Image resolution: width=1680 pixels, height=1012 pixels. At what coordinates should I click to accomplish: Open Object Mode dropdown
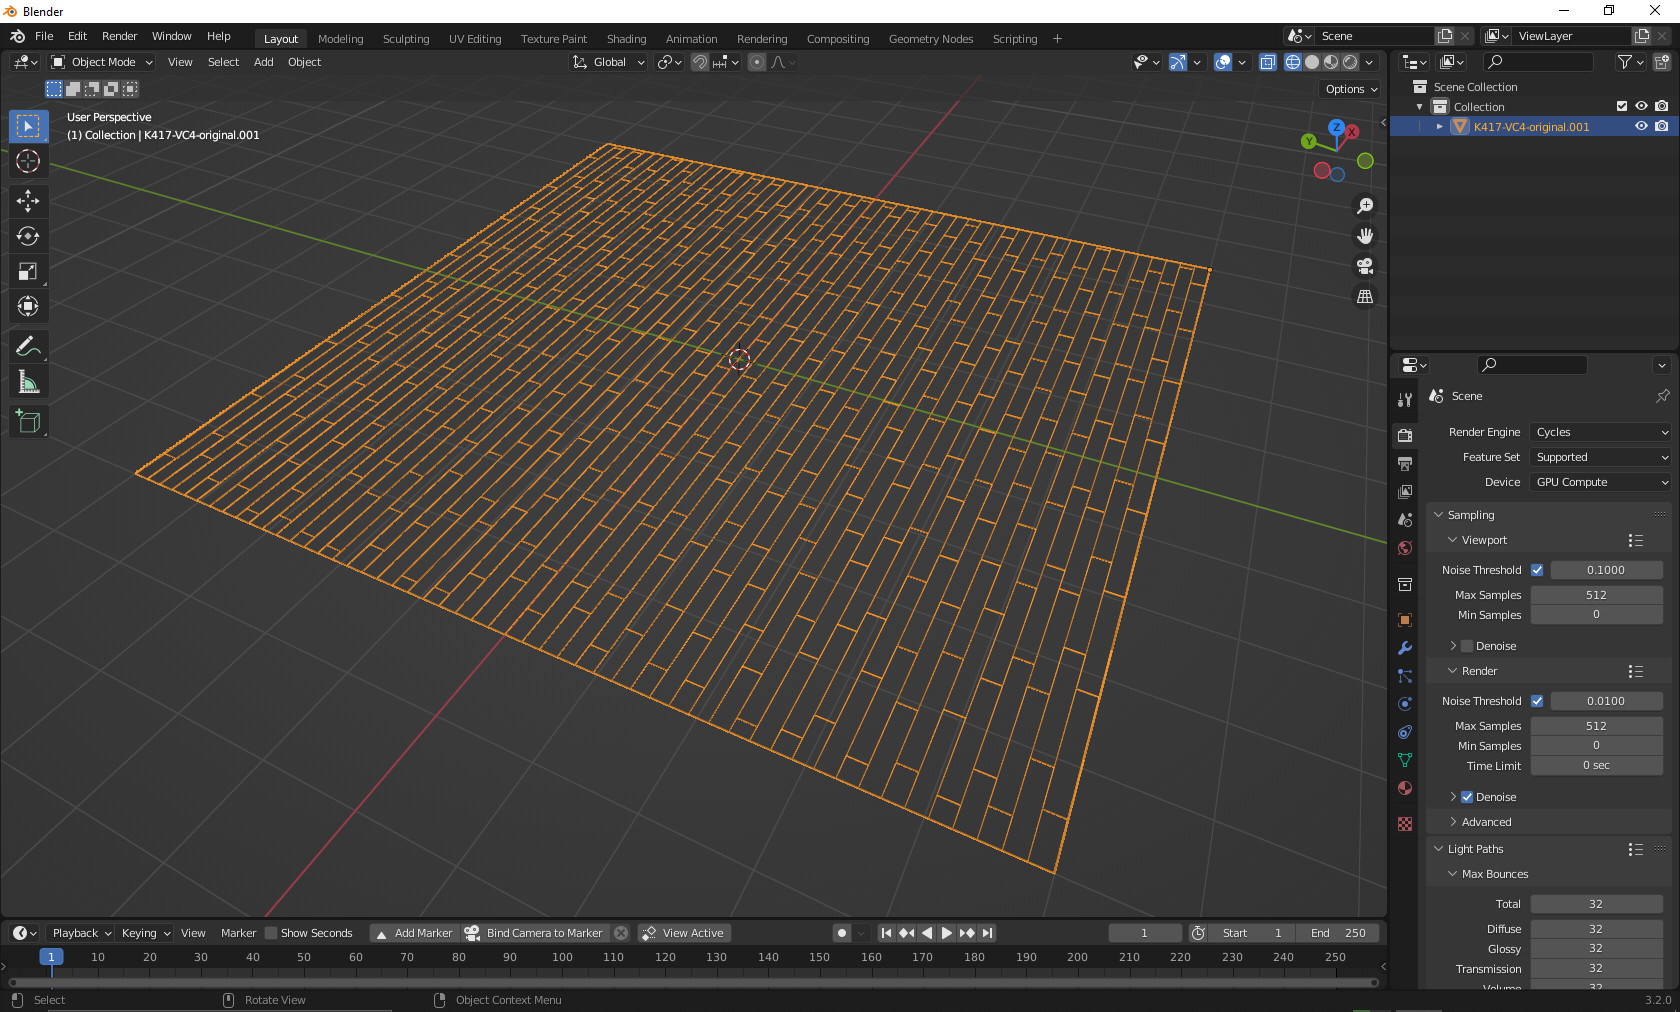102,62
